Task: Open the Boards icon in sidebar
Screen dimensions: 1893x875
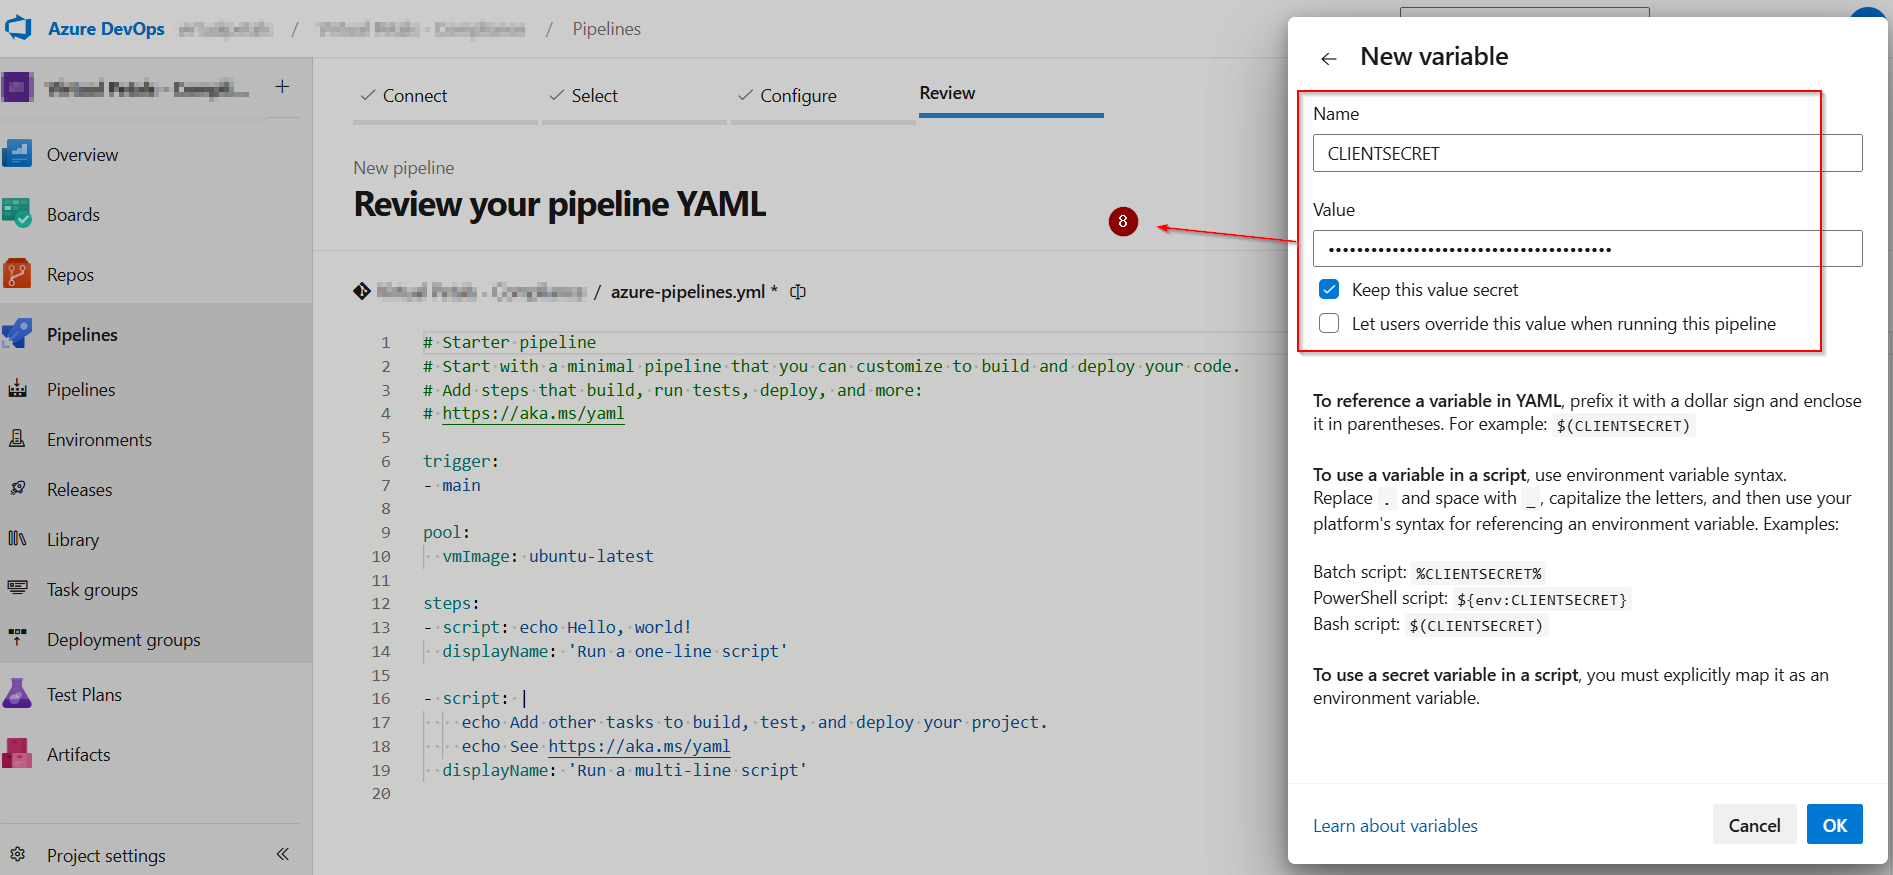Action: tap(17, 214)
